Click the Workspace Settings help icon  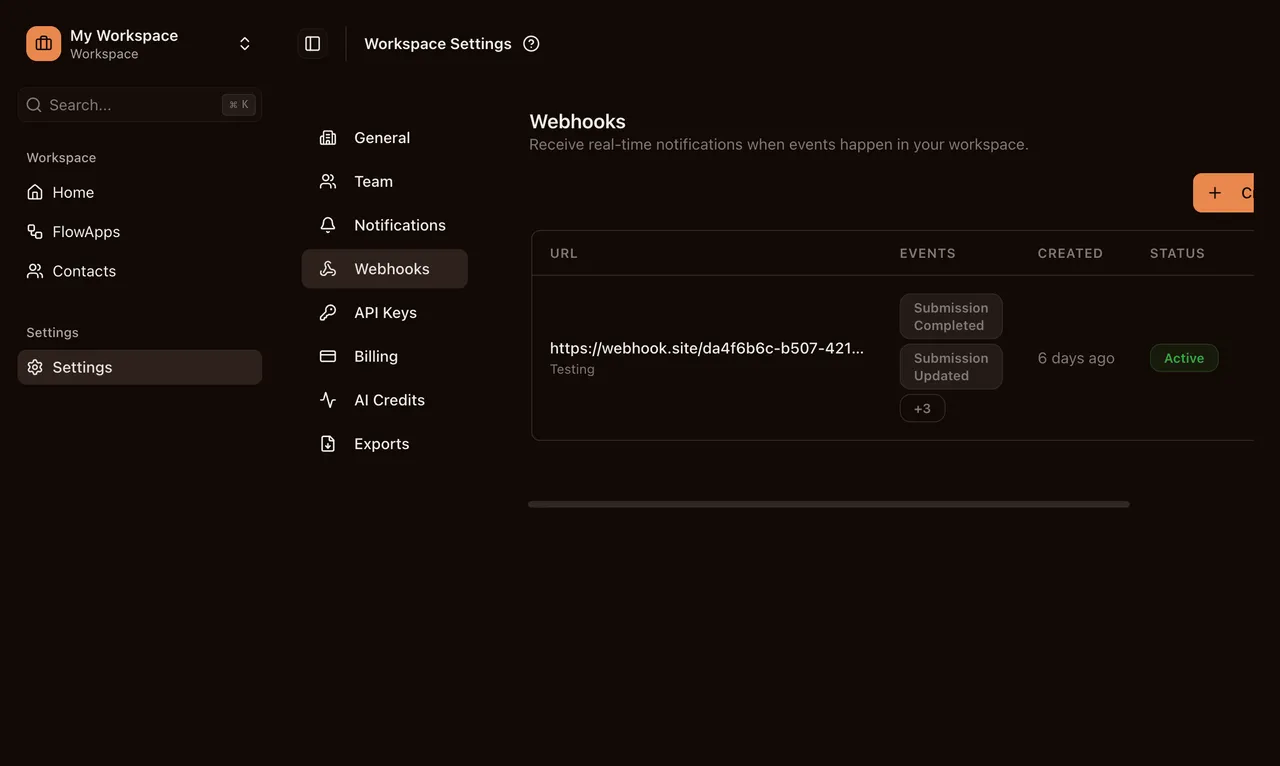click(531, 43)
